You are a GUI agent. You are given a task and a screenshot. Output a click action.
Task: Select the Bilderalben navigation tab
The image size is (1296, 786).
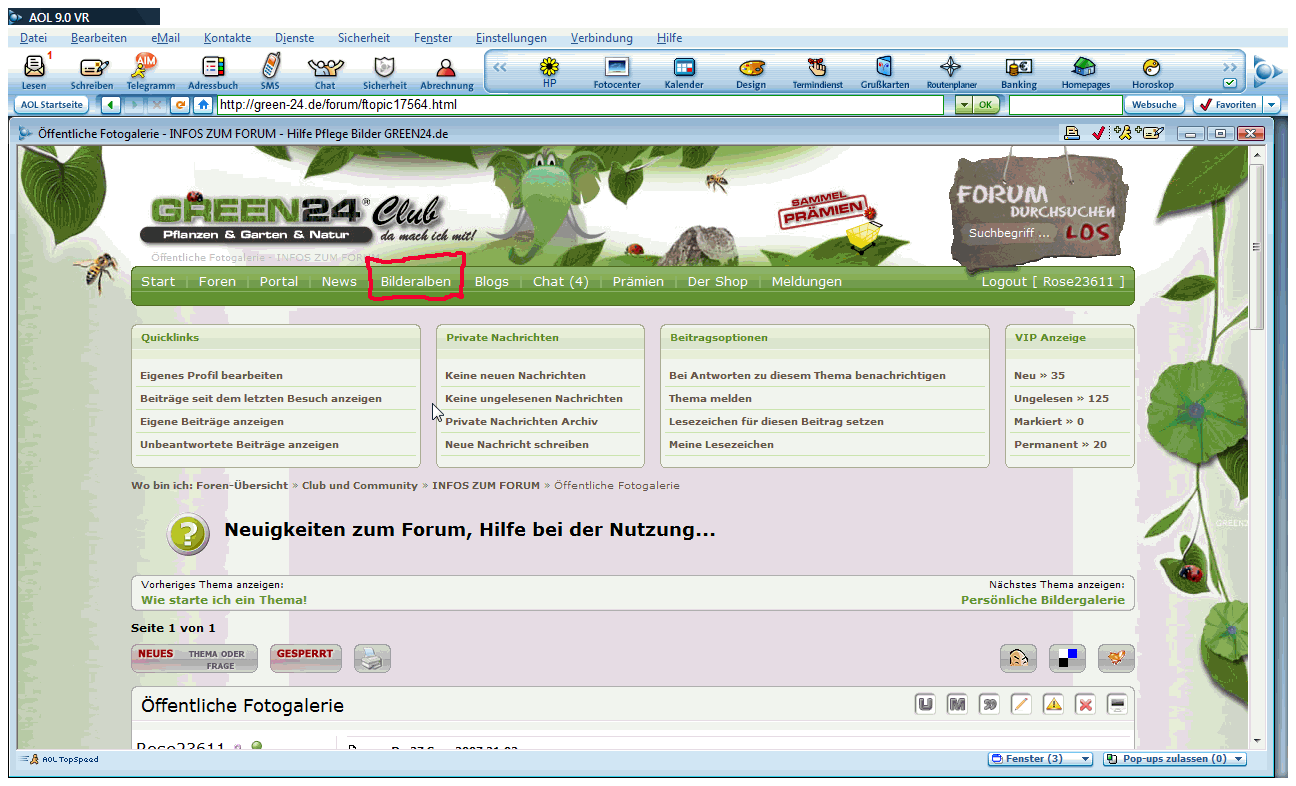point(415,282)
